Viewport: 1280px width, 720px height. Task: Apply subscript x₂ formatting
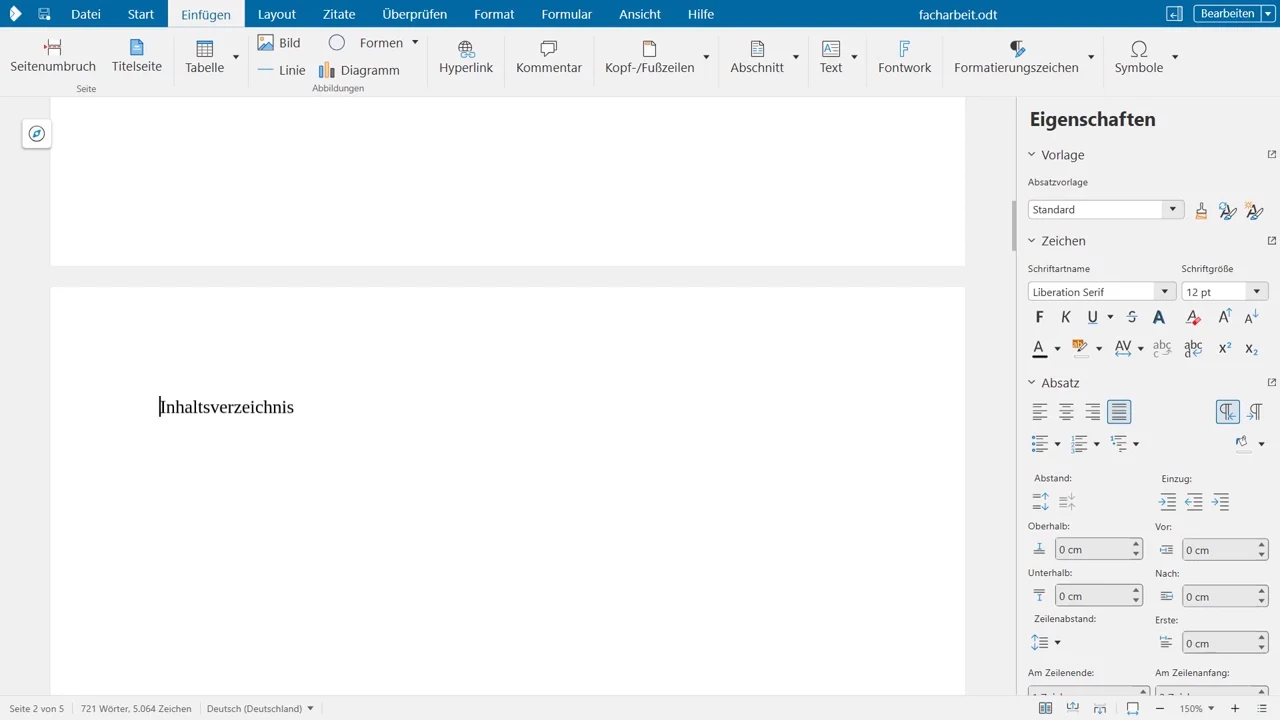[1251, 348]
